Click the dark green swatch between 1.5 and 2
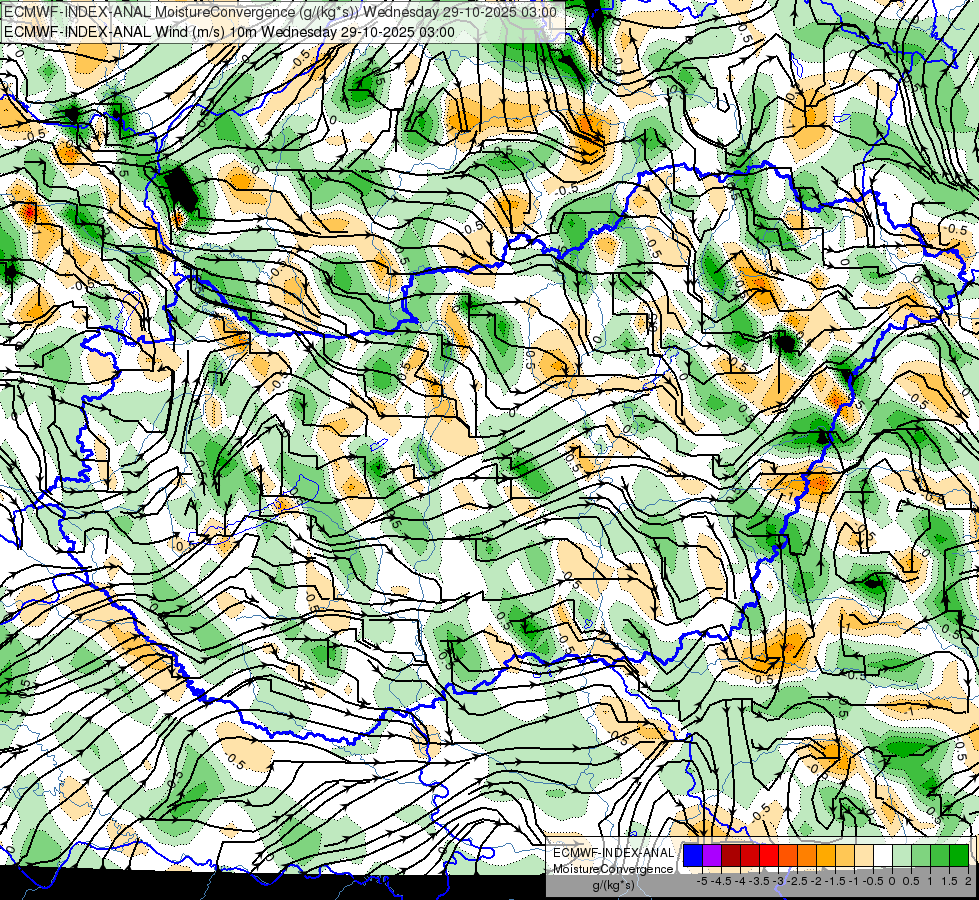Screen dimensions: 979x900 (958, 856)
